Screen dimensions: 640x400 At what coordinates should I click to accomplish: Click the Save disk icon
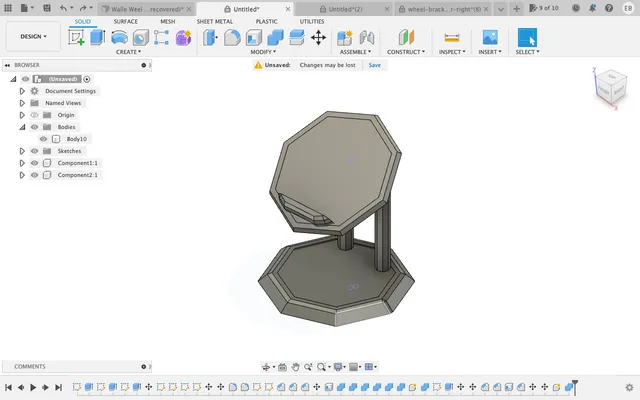[47, 8]
